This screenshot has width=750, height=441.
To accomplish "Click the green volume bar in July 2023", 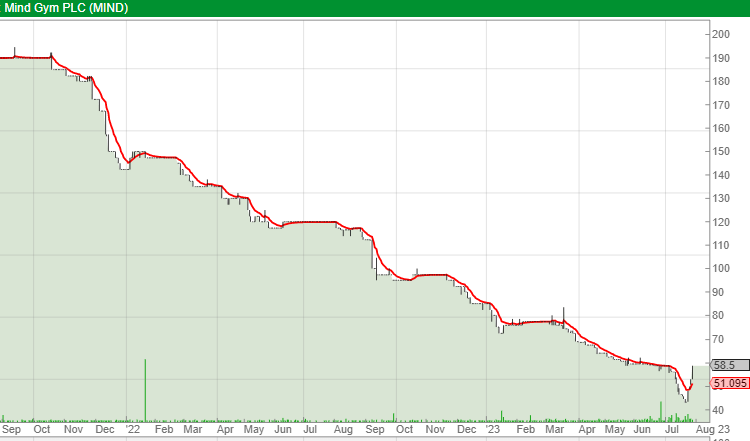I will tap(661, 411).
